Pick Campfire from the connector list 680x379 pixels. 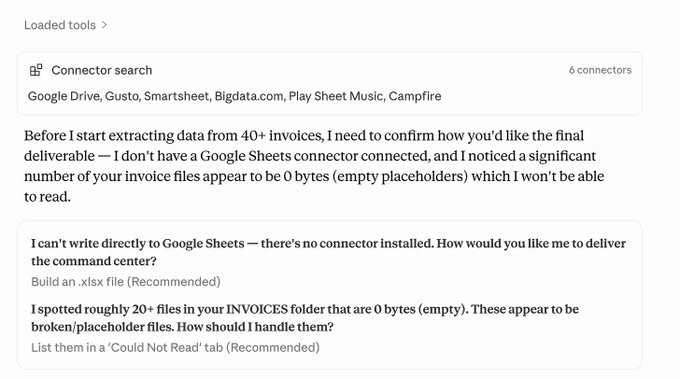(x=415, y=96)
